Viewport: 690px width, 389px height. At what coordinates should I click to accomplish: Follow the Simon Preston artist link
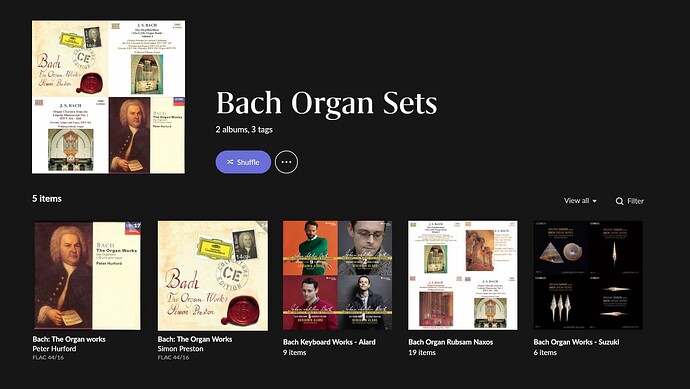tap(180, 349)
